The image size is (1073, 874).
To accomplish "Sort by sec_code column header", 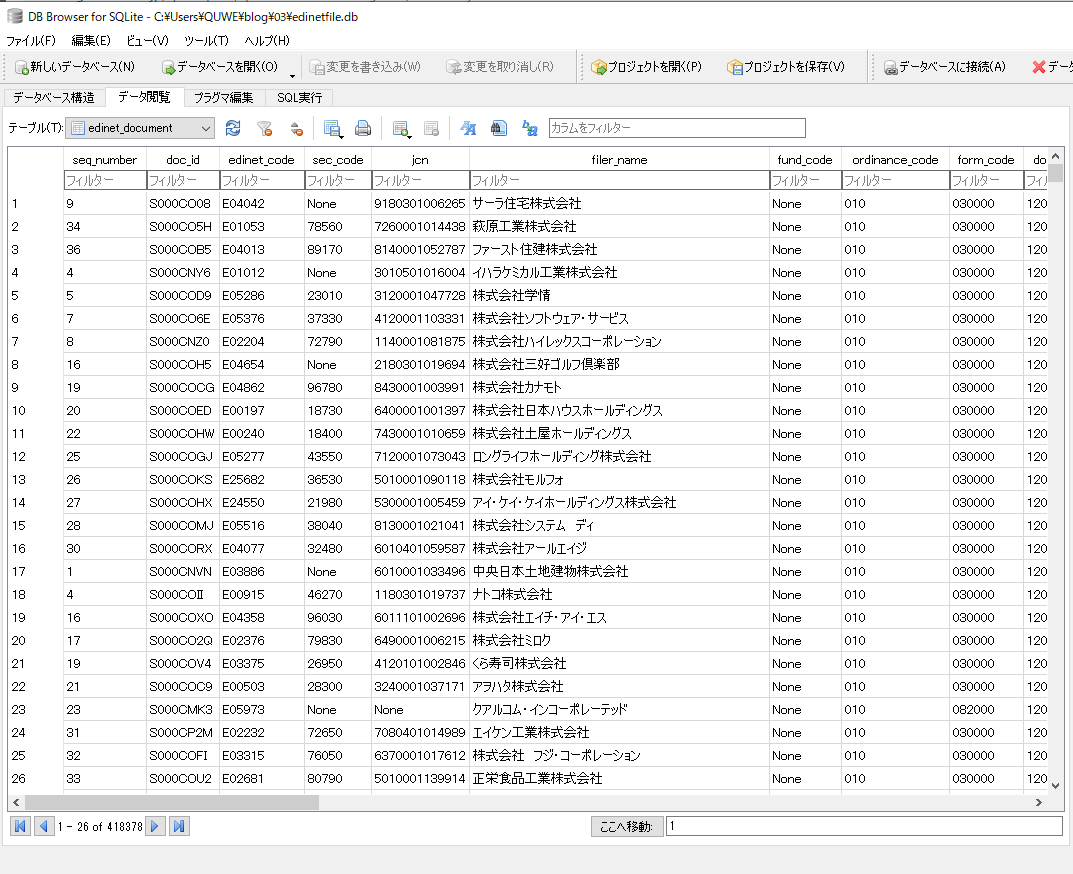I will [337, 159].
